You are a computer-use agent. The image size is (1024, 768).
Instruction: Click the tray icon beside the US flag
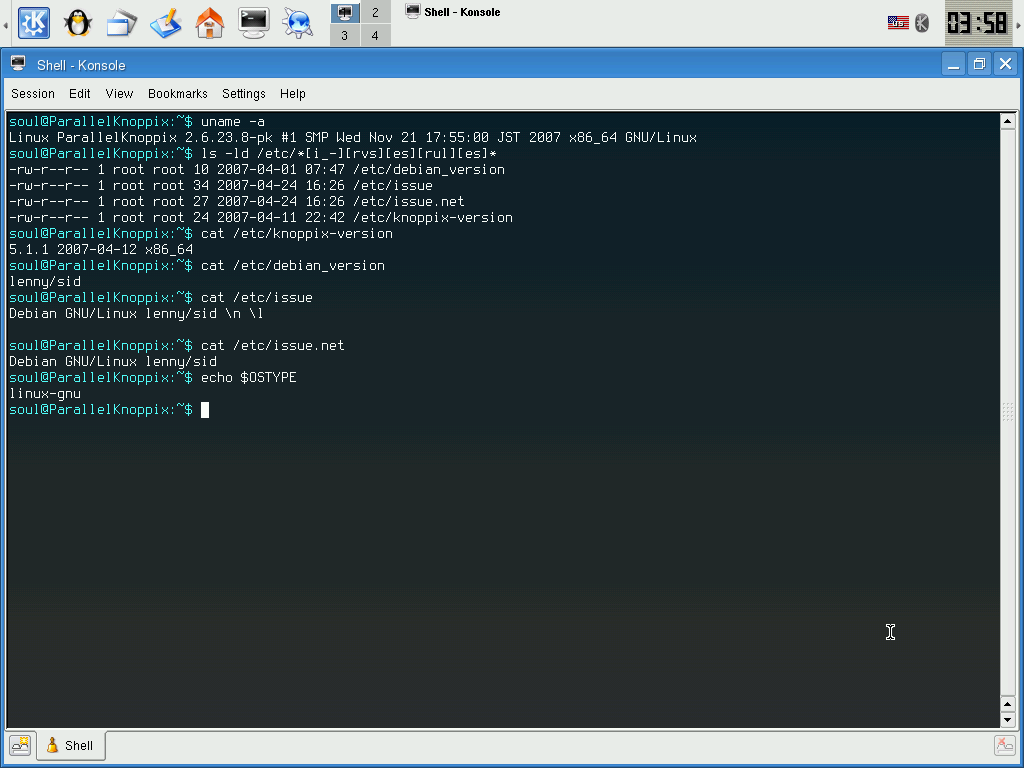coord(921,23)
